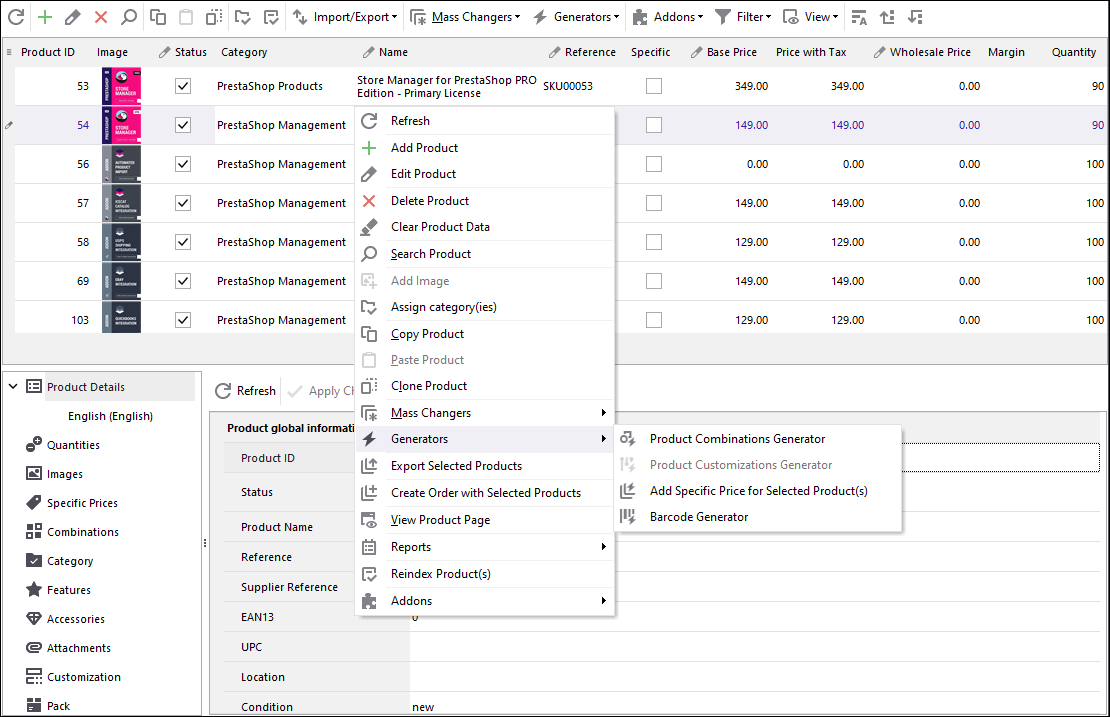
Task: Open Addons toolbar dropdown
Action: [x=668, y=17]
